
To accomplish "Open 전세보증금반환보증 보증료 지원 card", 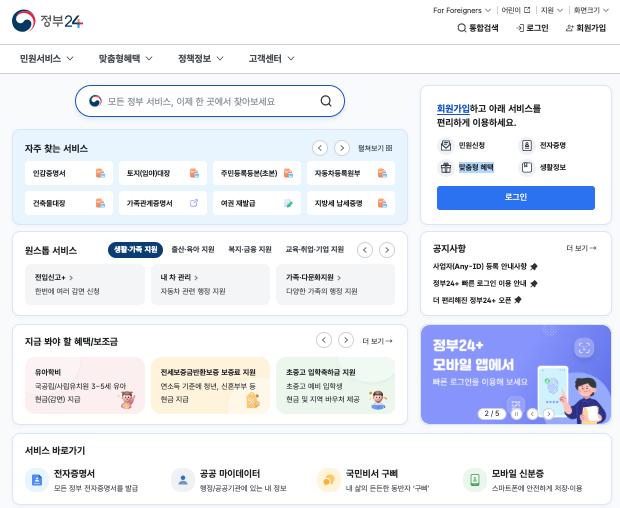I will pos(210,385).
